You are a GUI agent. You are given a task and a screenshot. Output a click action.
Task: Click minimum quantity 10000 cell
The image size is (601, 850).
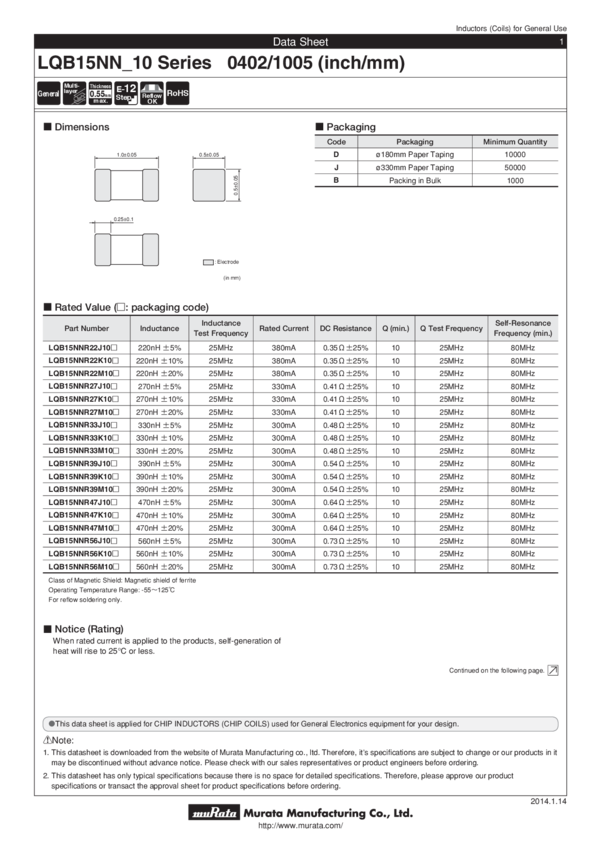515,154
